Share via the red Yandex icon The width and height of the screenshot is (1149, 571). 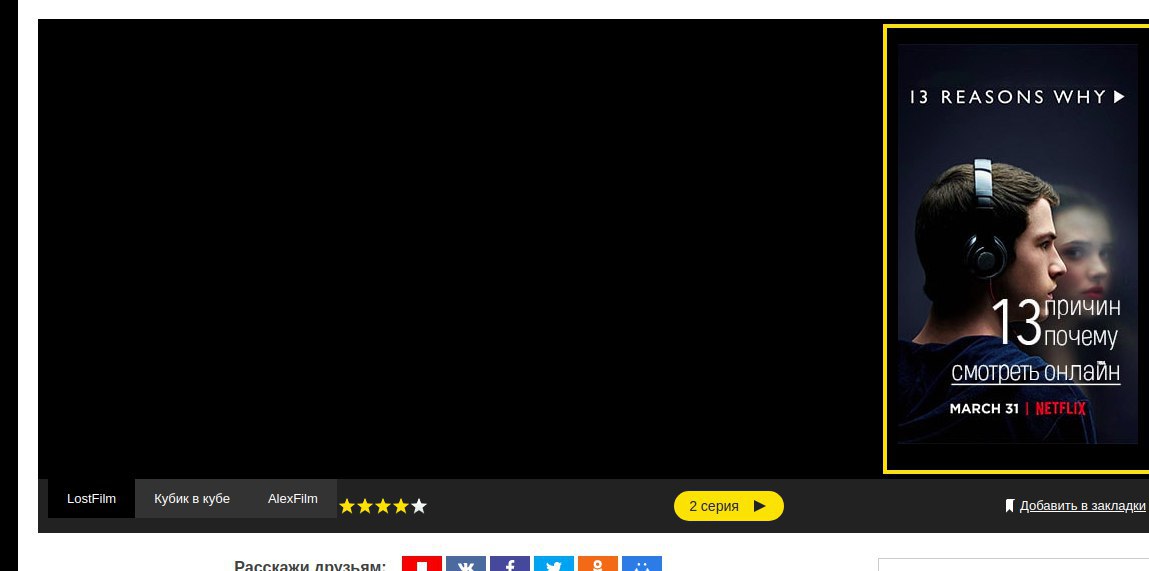(x=422, y=564)
